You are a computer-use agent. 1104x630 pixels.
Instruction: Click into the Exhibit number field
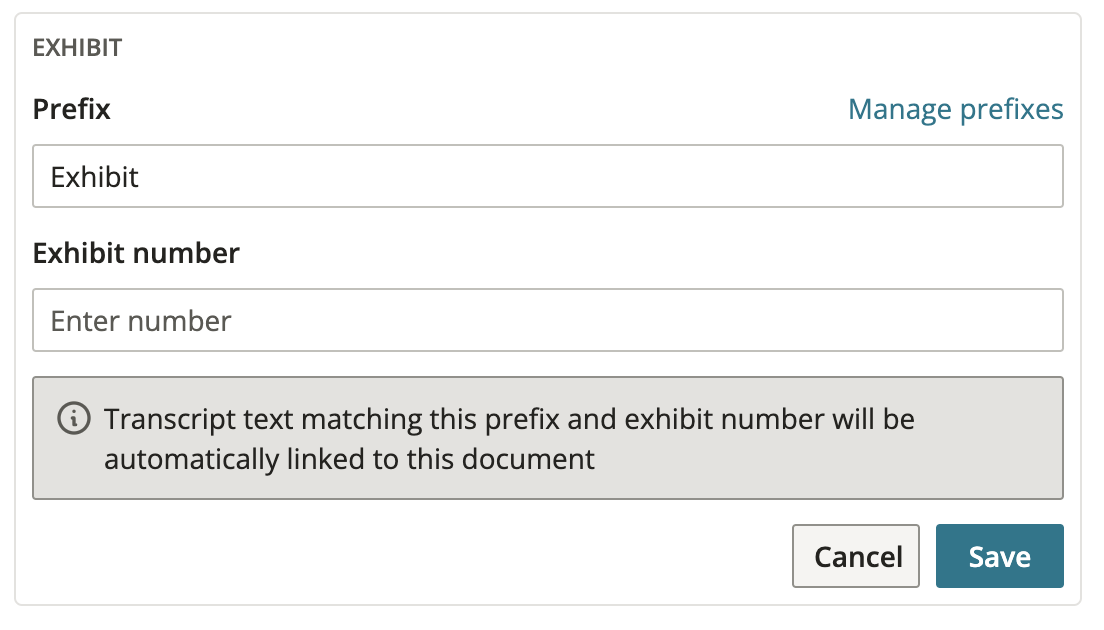[547, 321]
